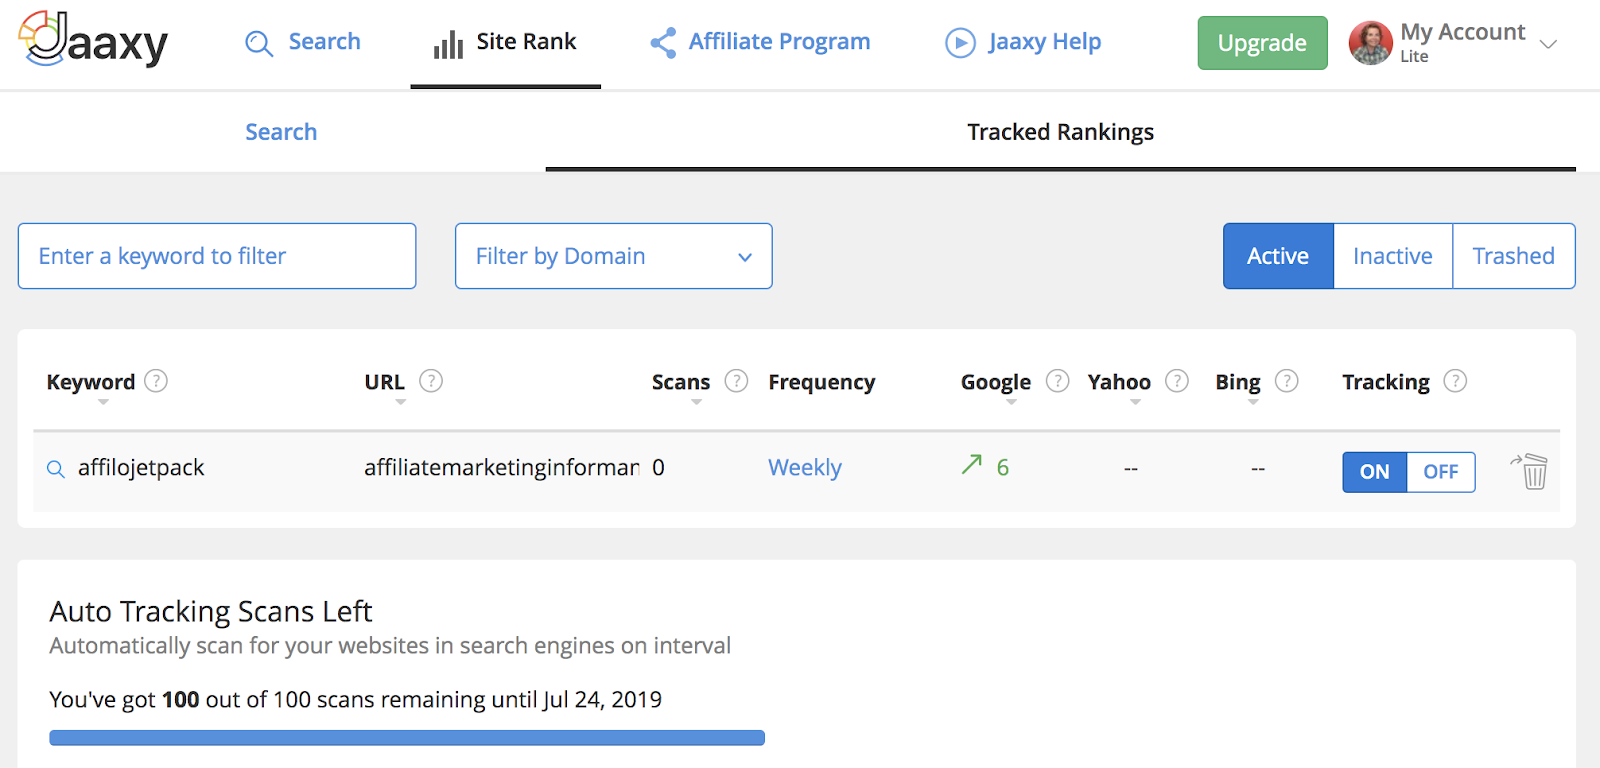Change the Weekly scan frequency
Viewport: 1600px width, 768px height.
(x=805, y=468)
